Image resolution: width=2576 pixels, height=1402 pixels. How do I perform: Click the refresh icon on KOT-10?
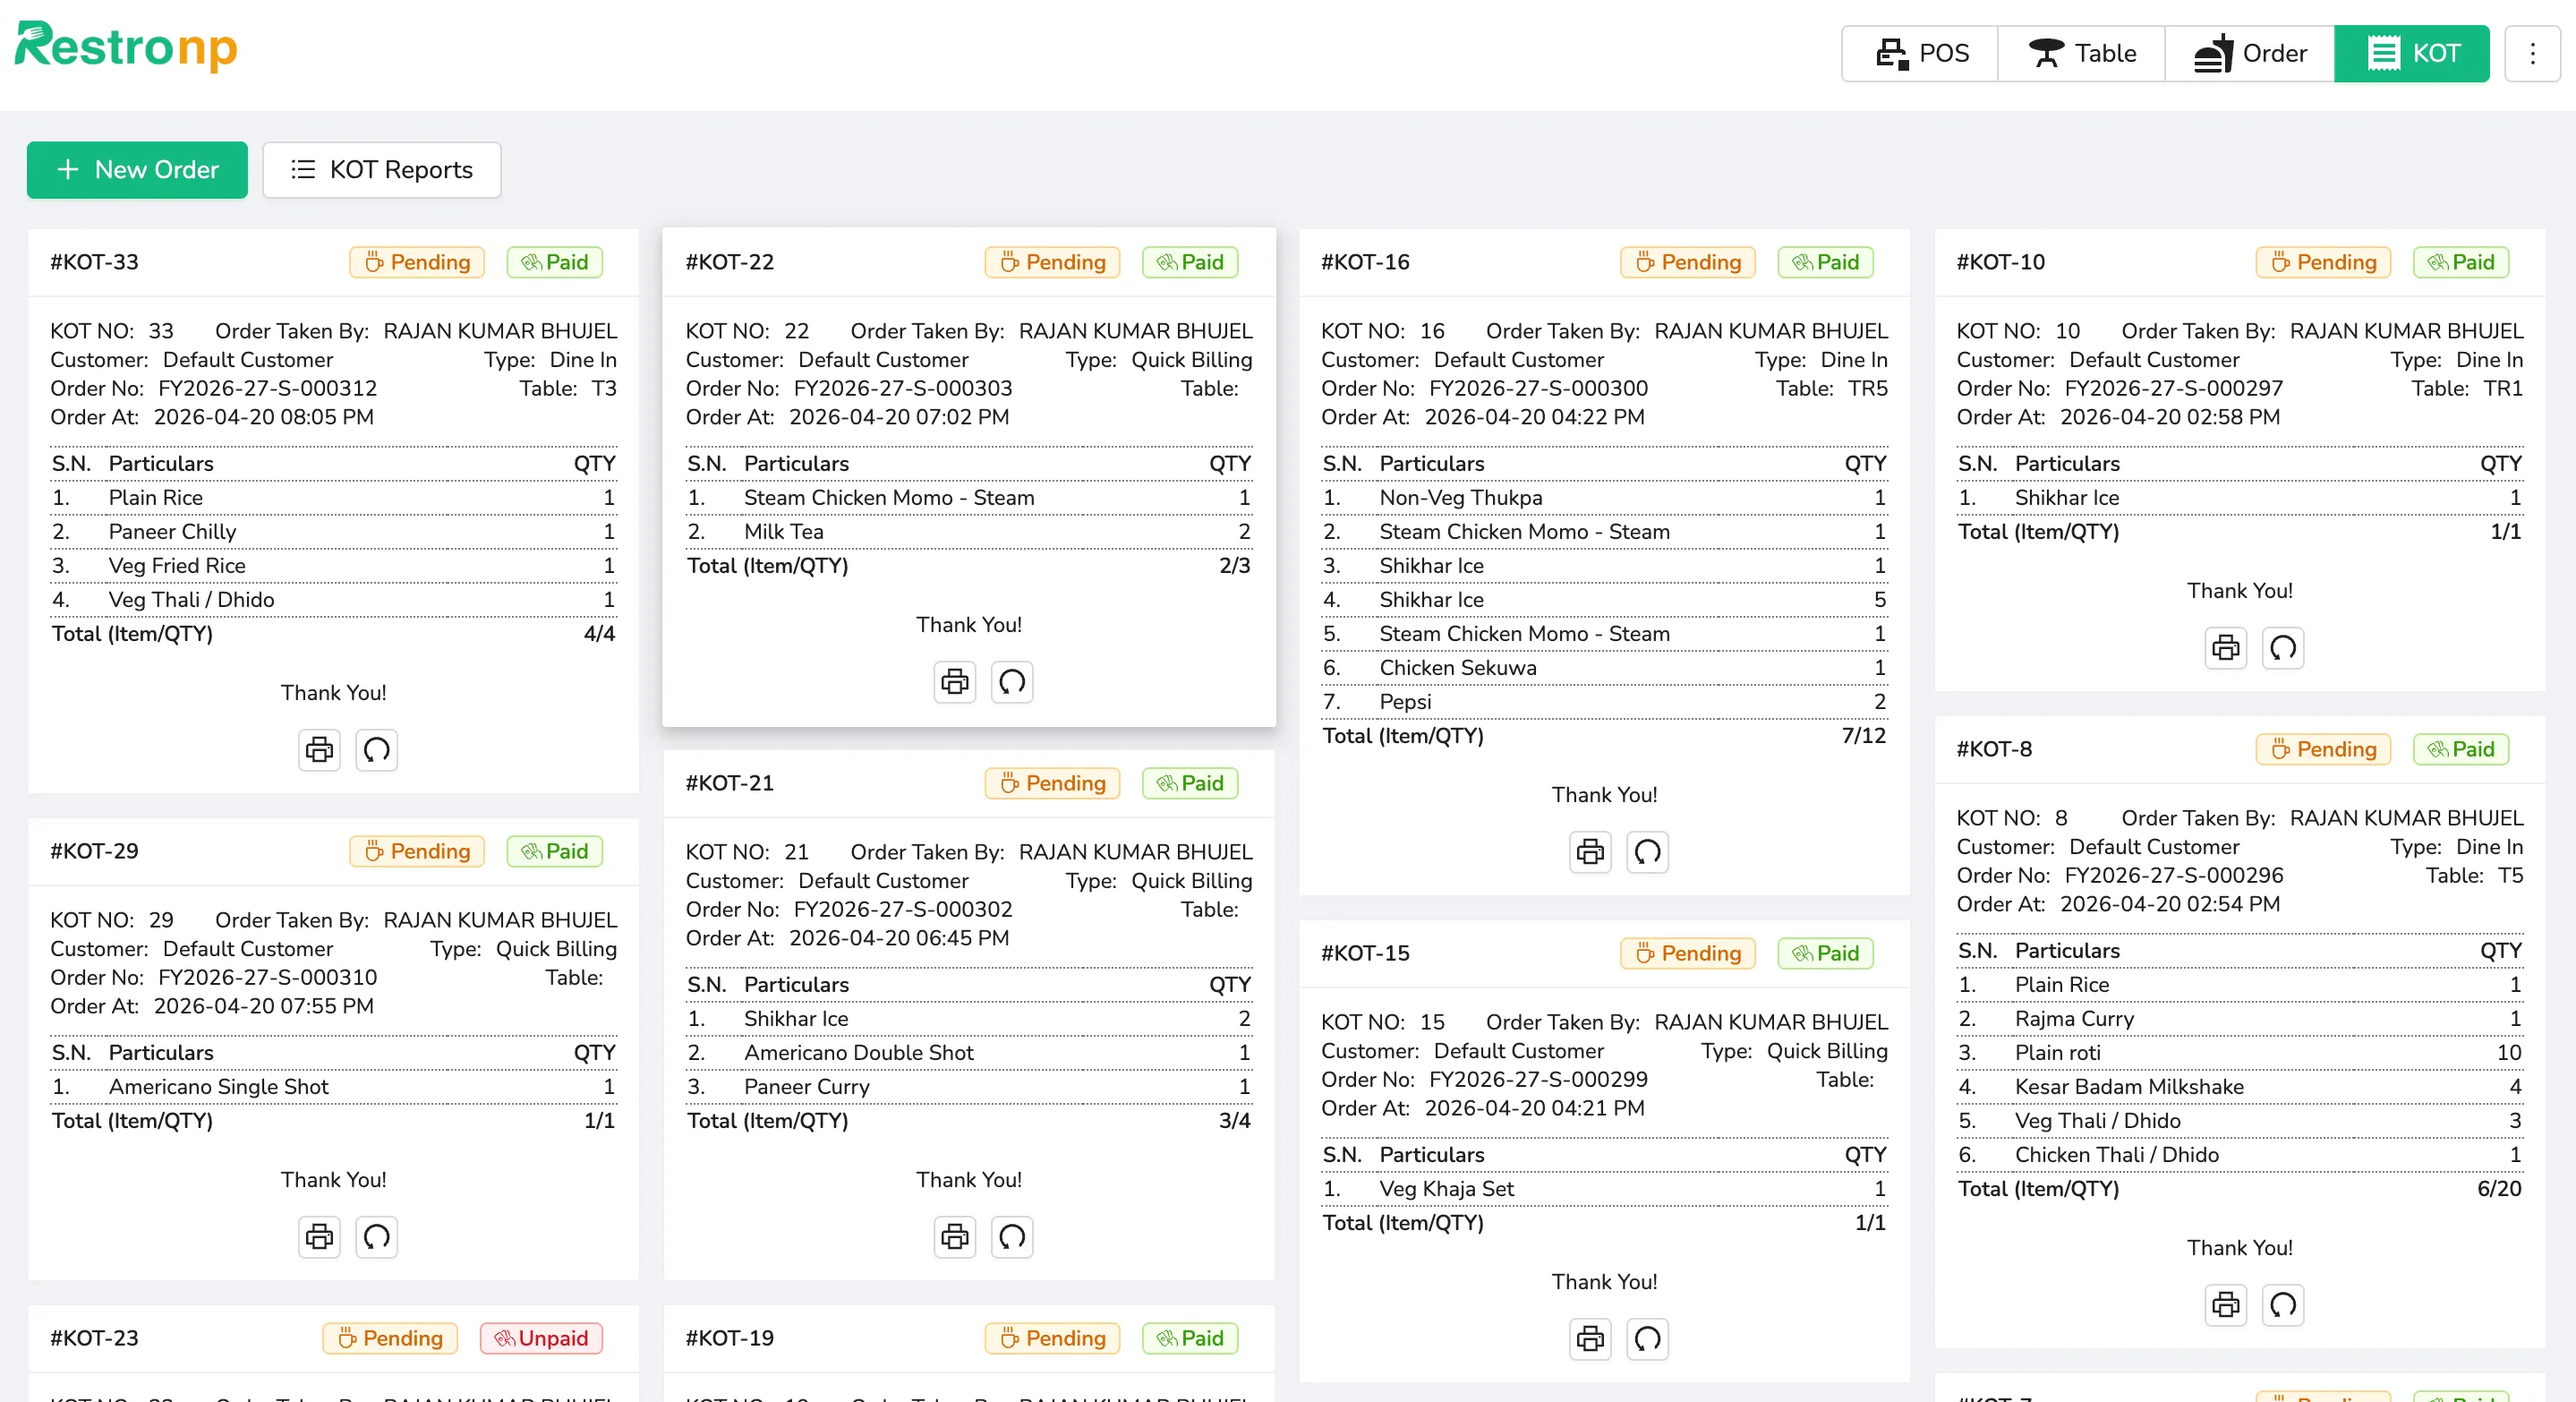[2283, 648]
